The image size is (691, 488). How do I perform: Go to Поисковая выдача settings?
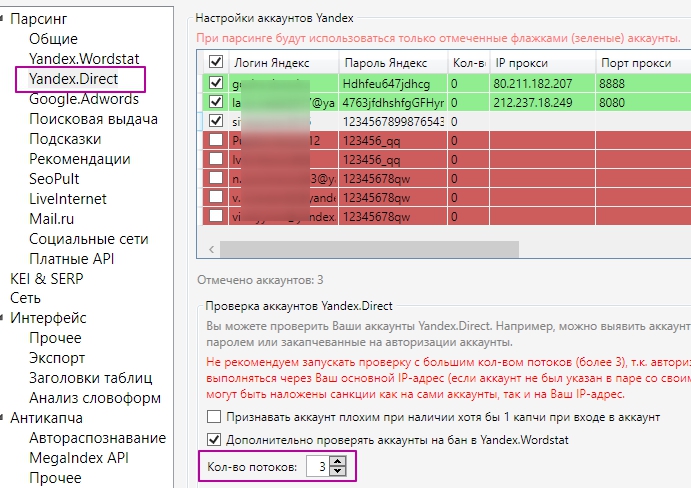click(x=93, y=119)
